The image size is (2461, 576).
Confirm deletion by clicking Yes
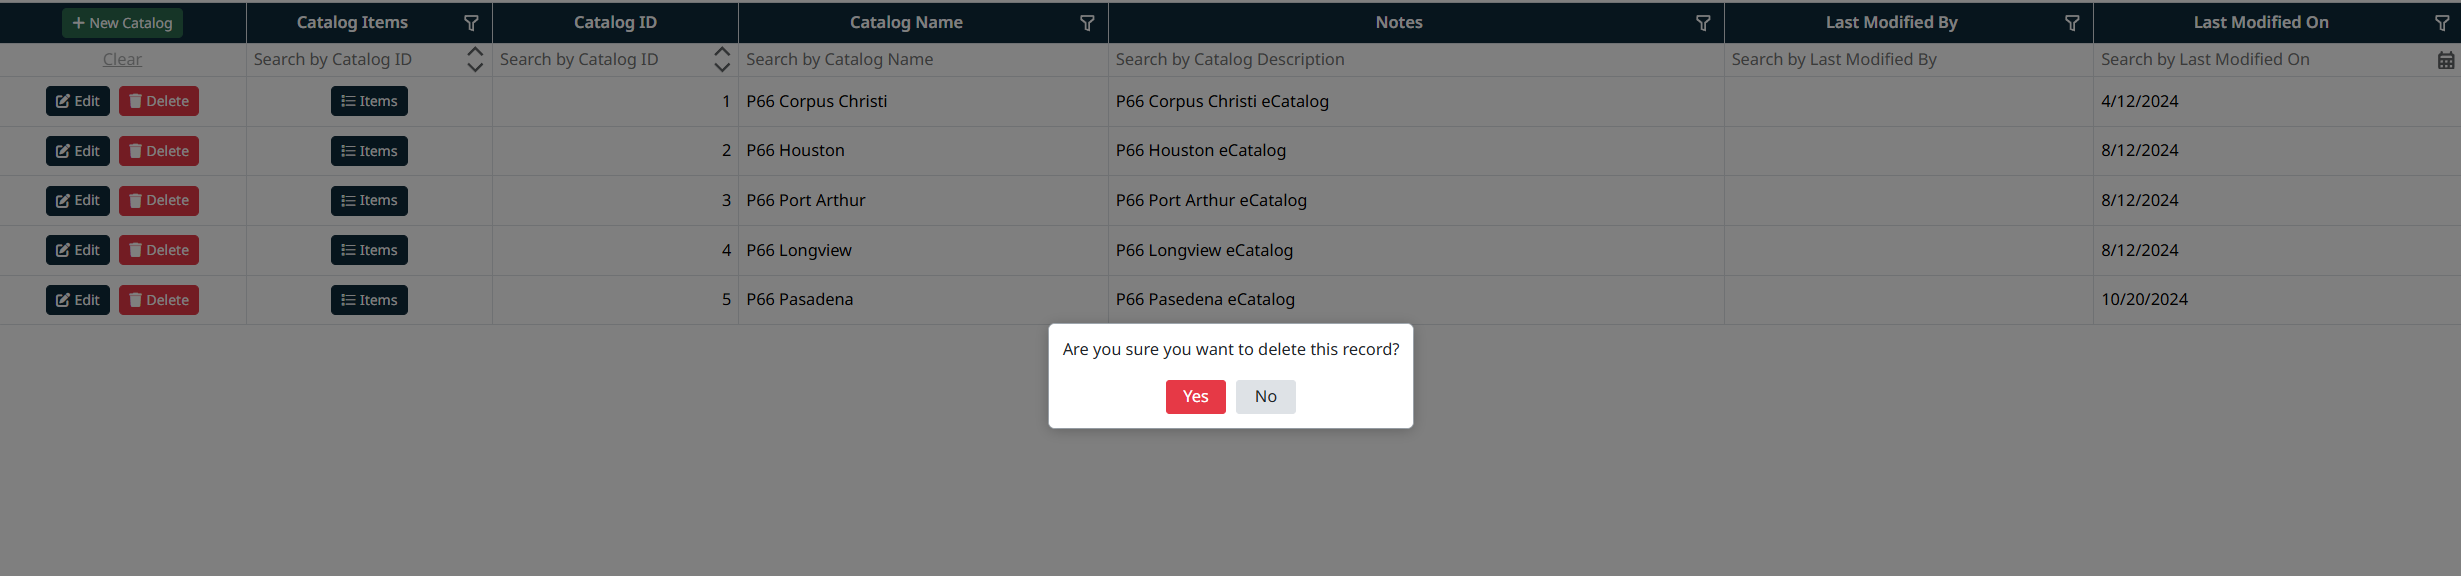[x=1195, y=396]
